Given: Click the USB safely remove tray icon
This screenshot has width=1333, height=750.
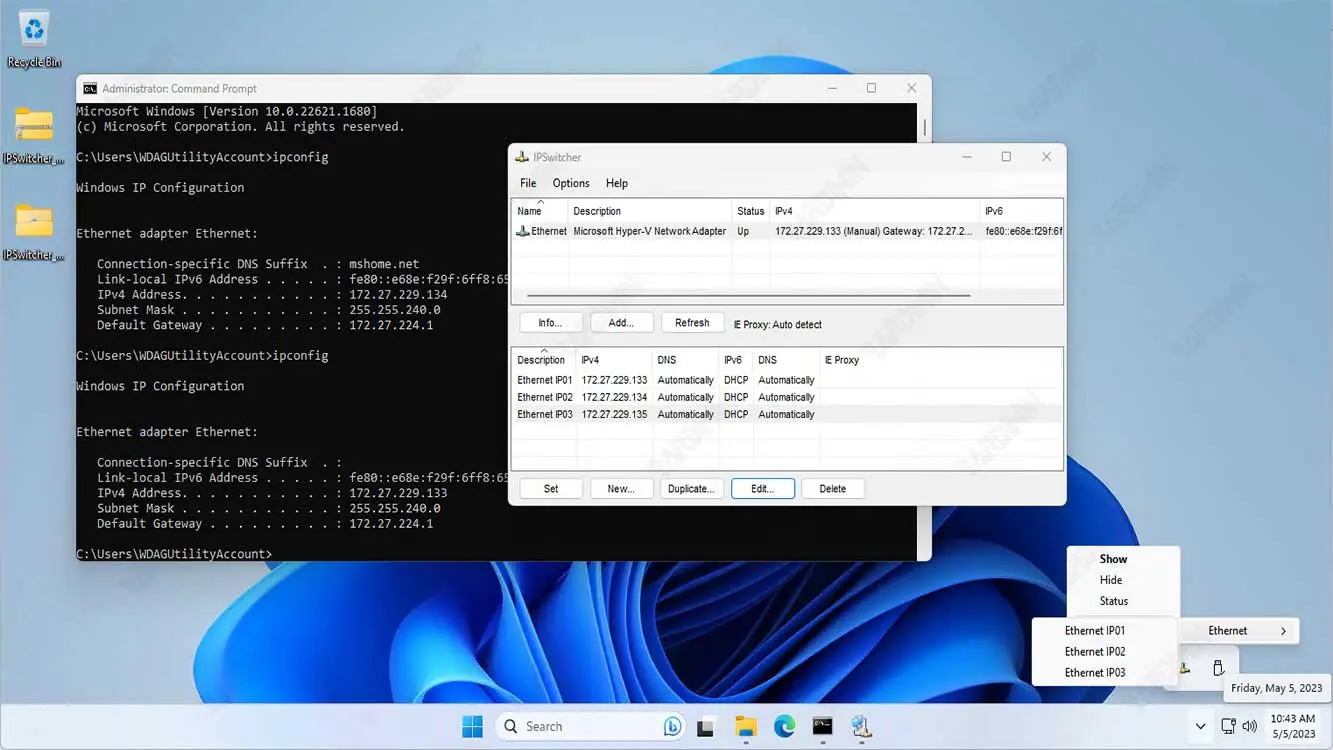Looking at the screenshot, I should tap(1218, 668).
